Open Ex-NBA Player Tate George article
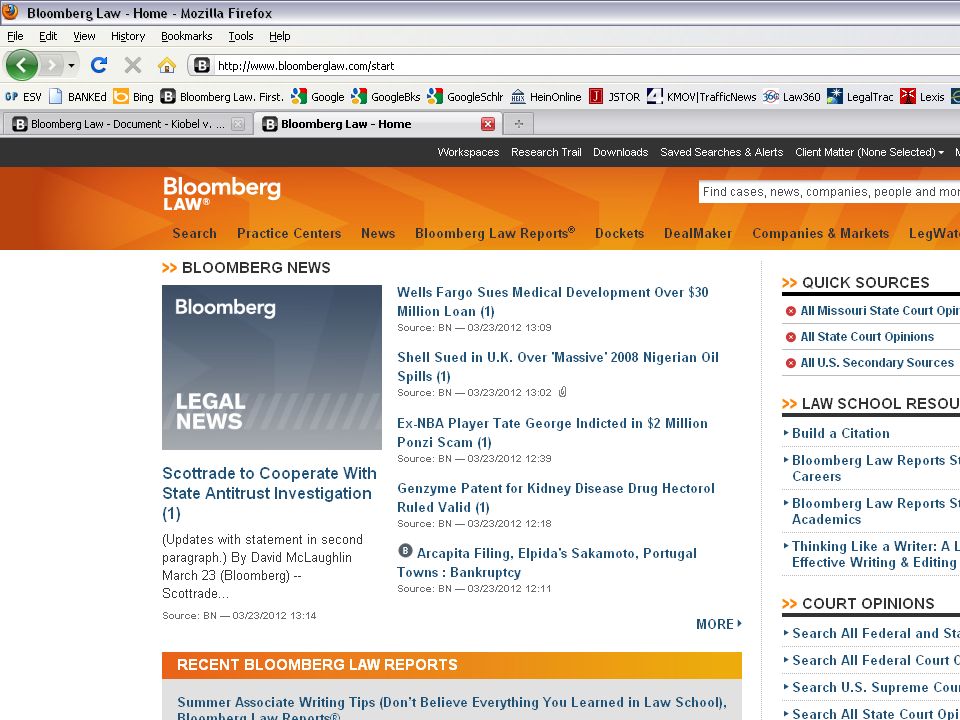Screen dimensions: 960x720 [552, 432]
